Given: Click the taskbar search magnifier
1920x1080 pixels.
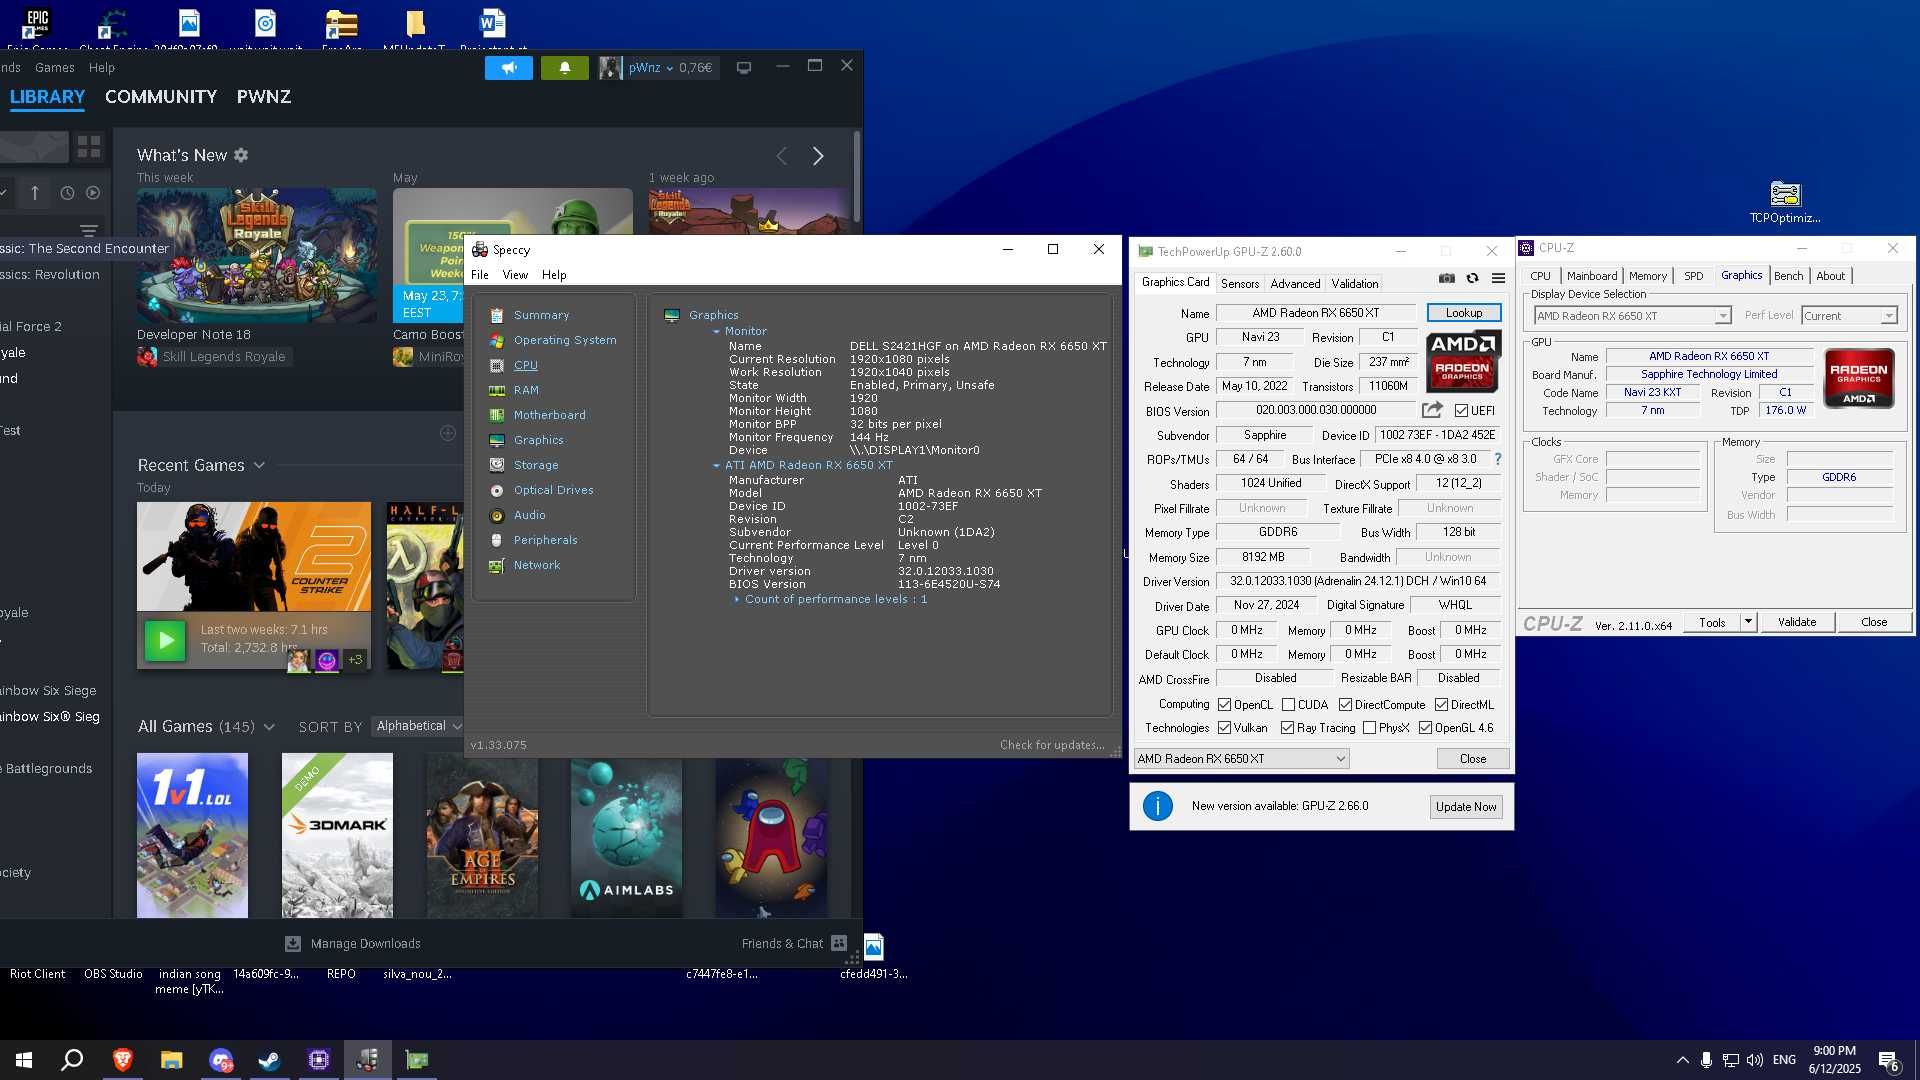Looking at the screenshot, I should click(x=72, y=1060).
